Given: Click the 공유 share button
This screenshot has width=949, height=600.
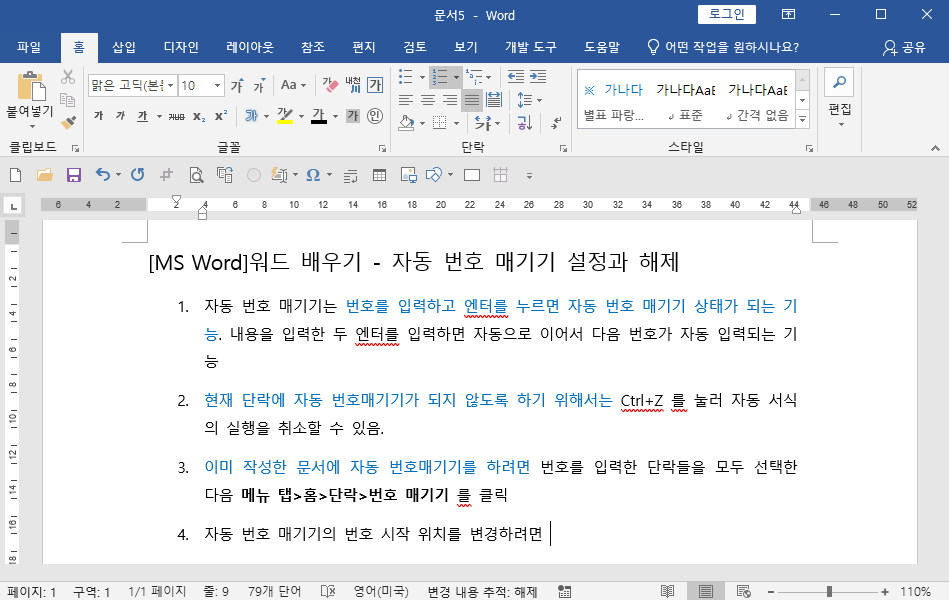Looking at the screenshot, I should pos(904,47).
